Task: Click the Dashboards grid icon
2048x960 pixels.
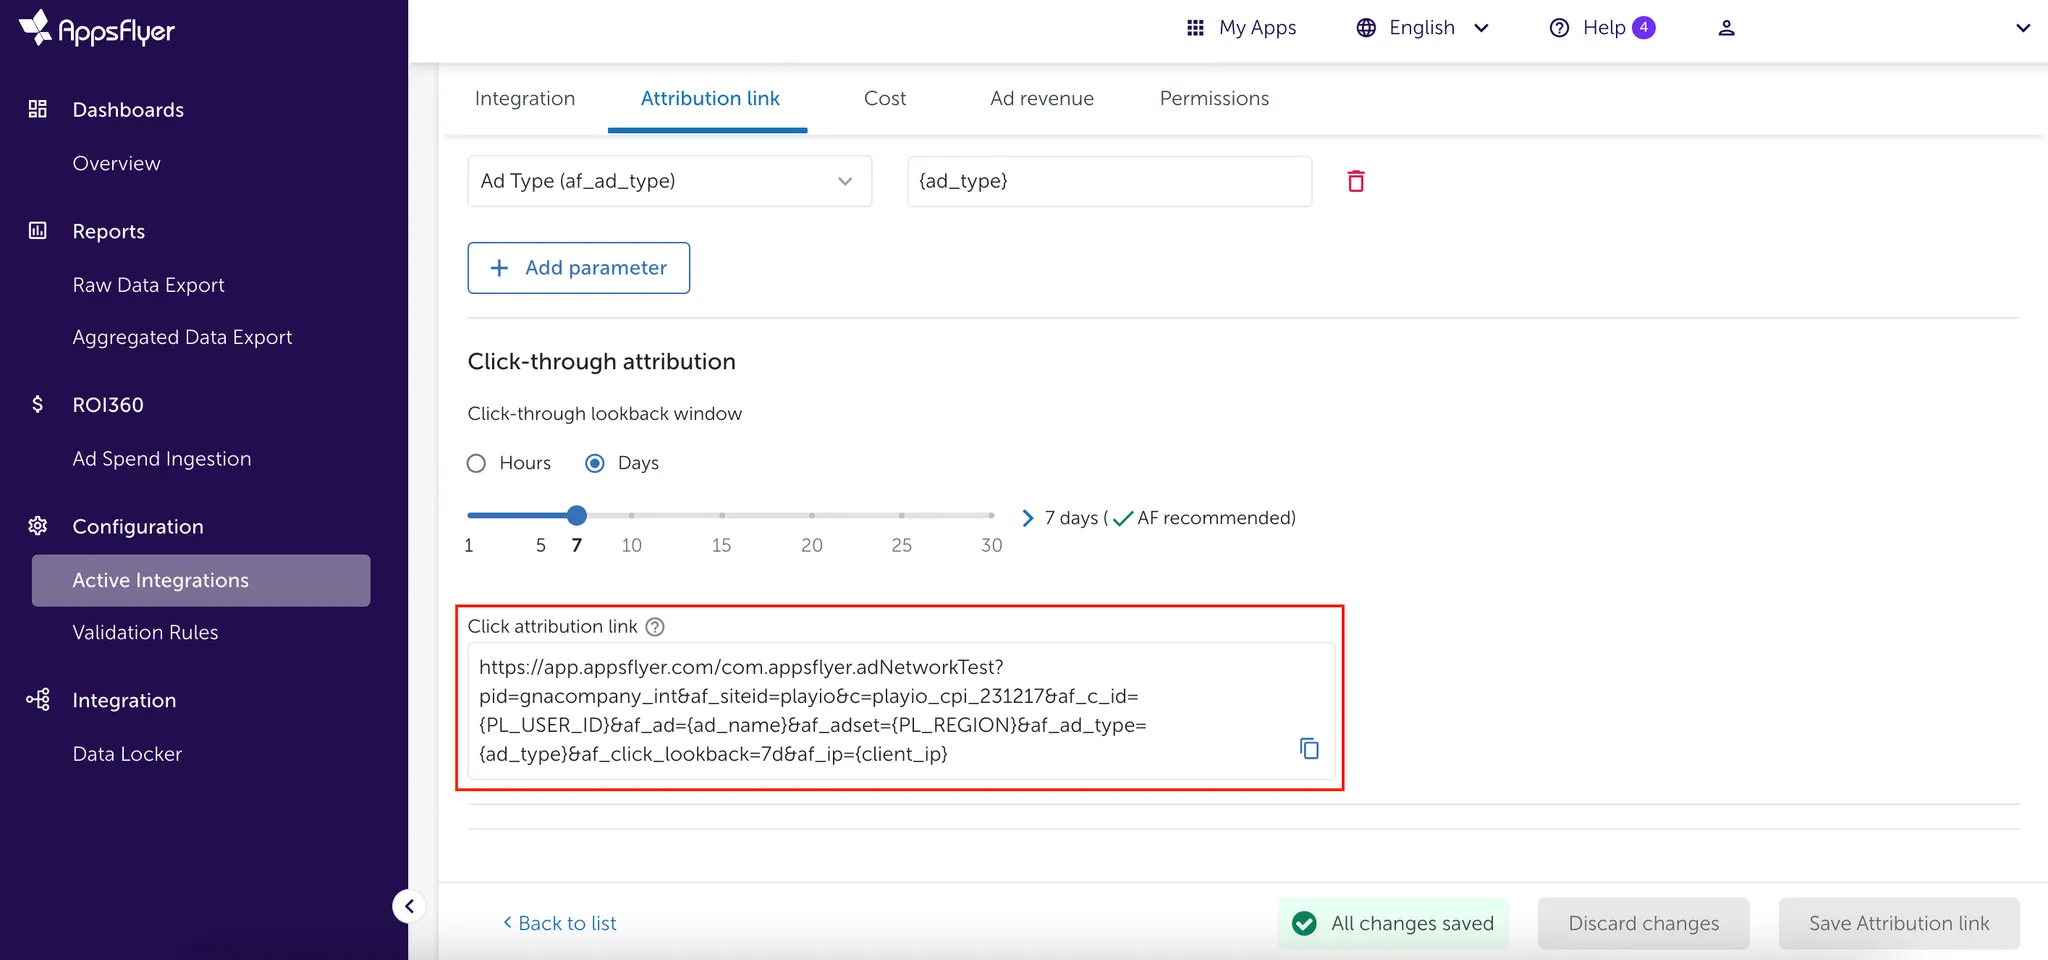Action: (38, 109)
